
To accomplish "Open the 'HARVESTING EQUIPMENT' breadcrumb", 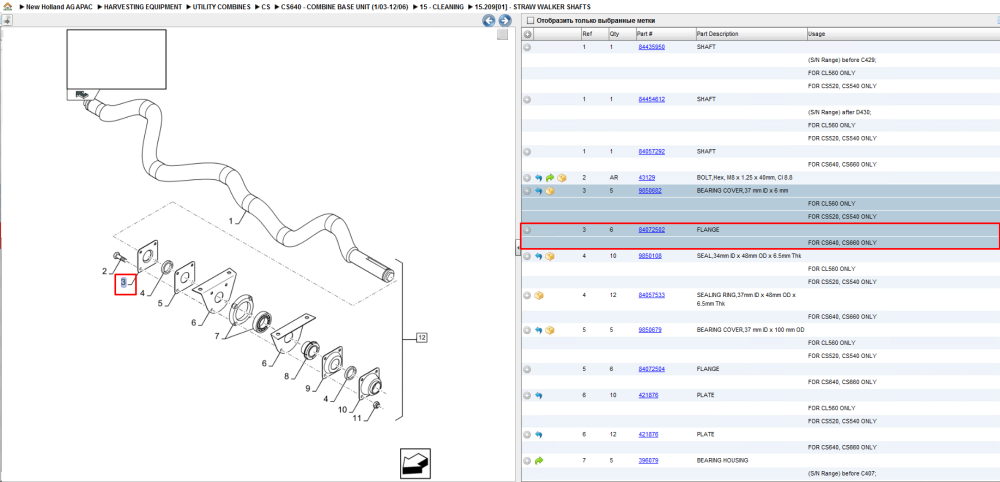I will click(142, 6).
